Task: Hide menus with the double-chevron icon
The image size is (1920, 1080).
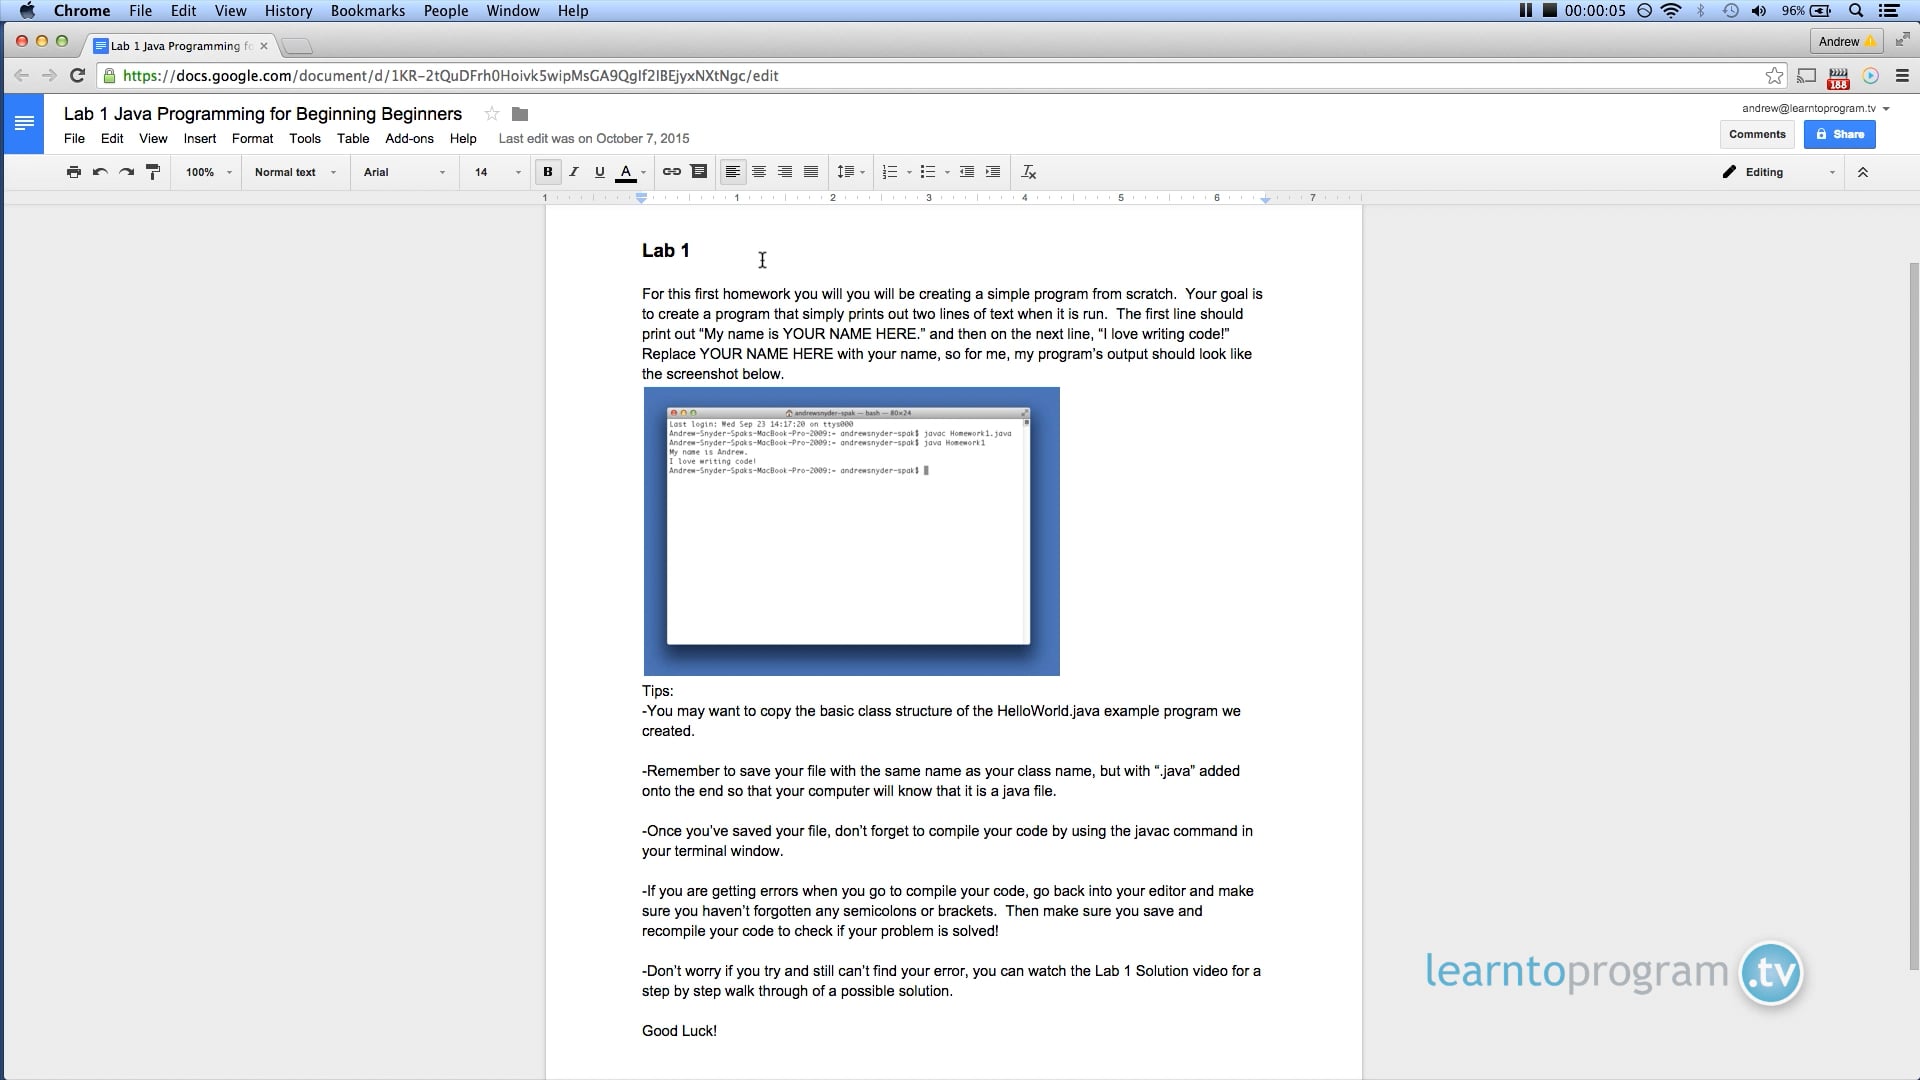Action: coord(1863,172)
